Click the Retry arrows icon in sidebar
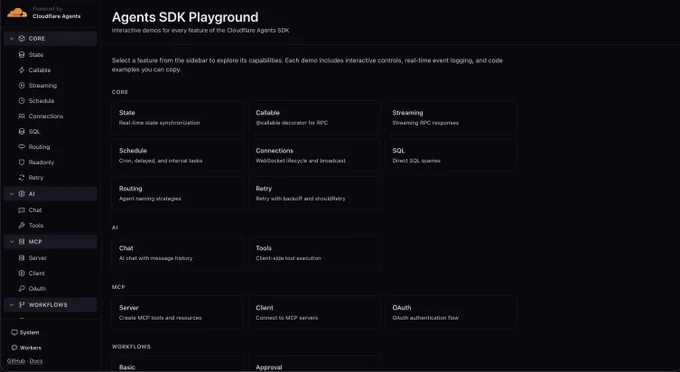The width and height of the screenshot is (680, 372). click(x=22, y=177)
